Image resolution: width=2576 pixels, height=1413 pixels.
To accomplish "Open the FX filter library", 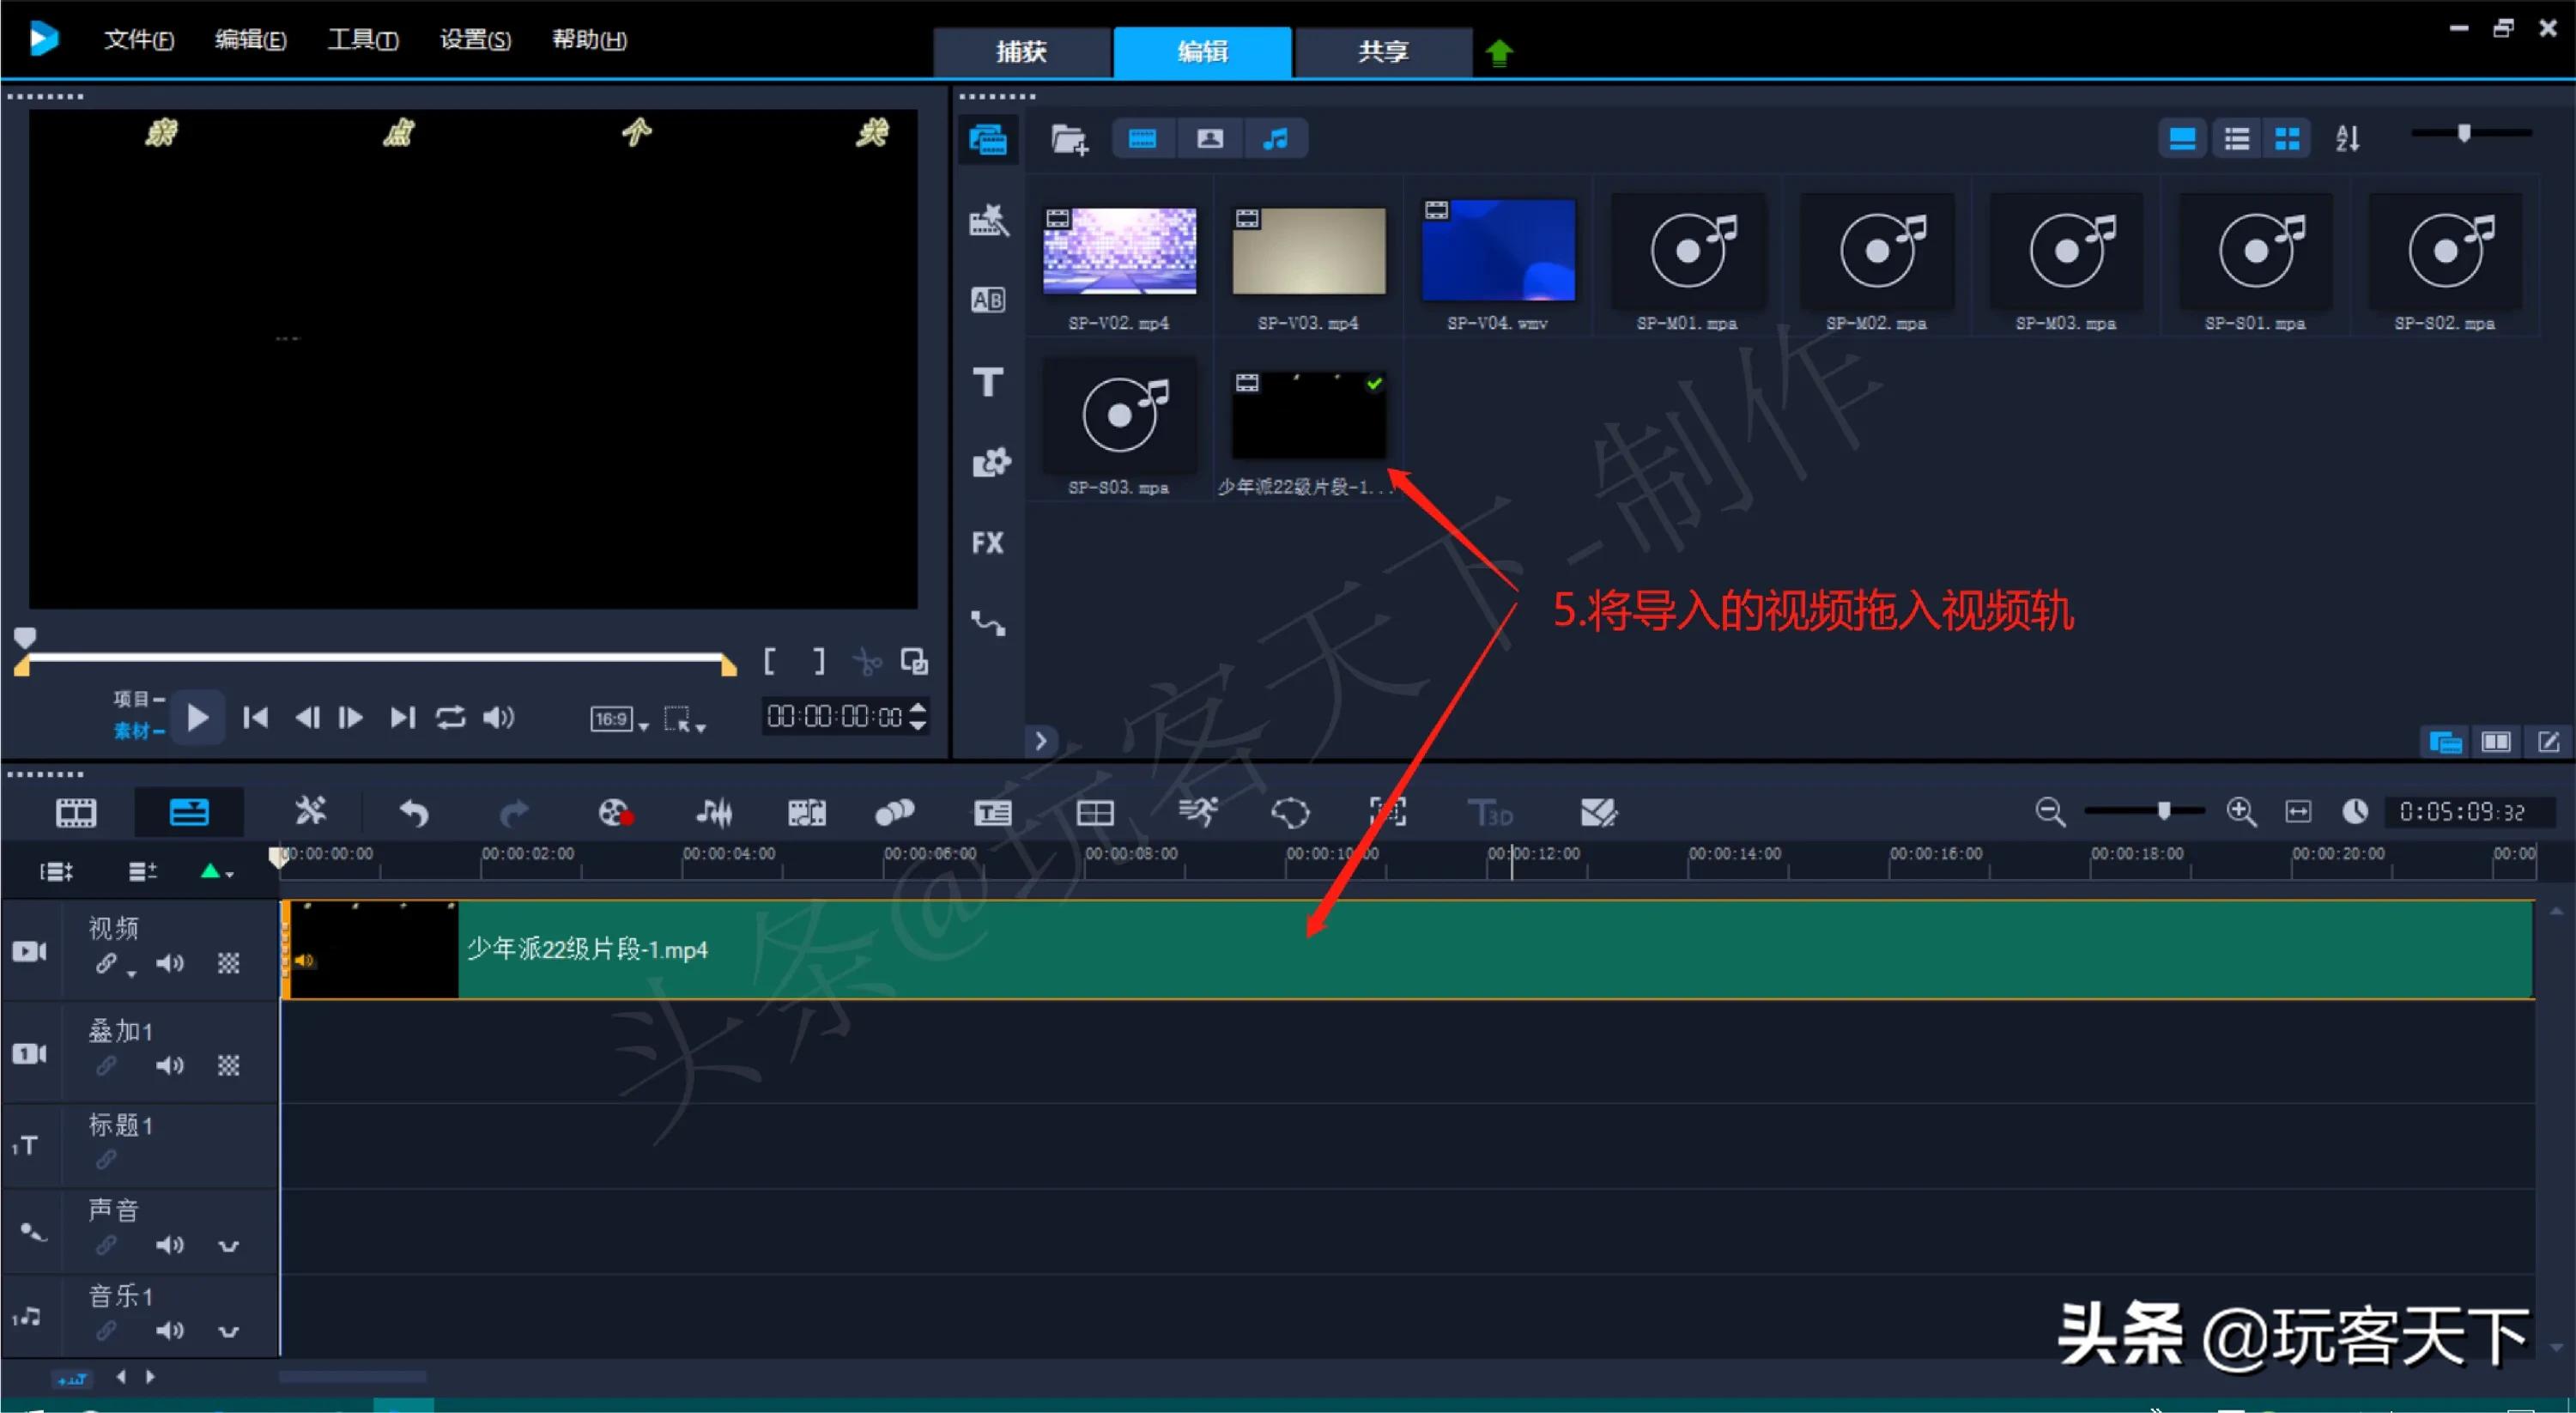I will (x=987, y=543).
